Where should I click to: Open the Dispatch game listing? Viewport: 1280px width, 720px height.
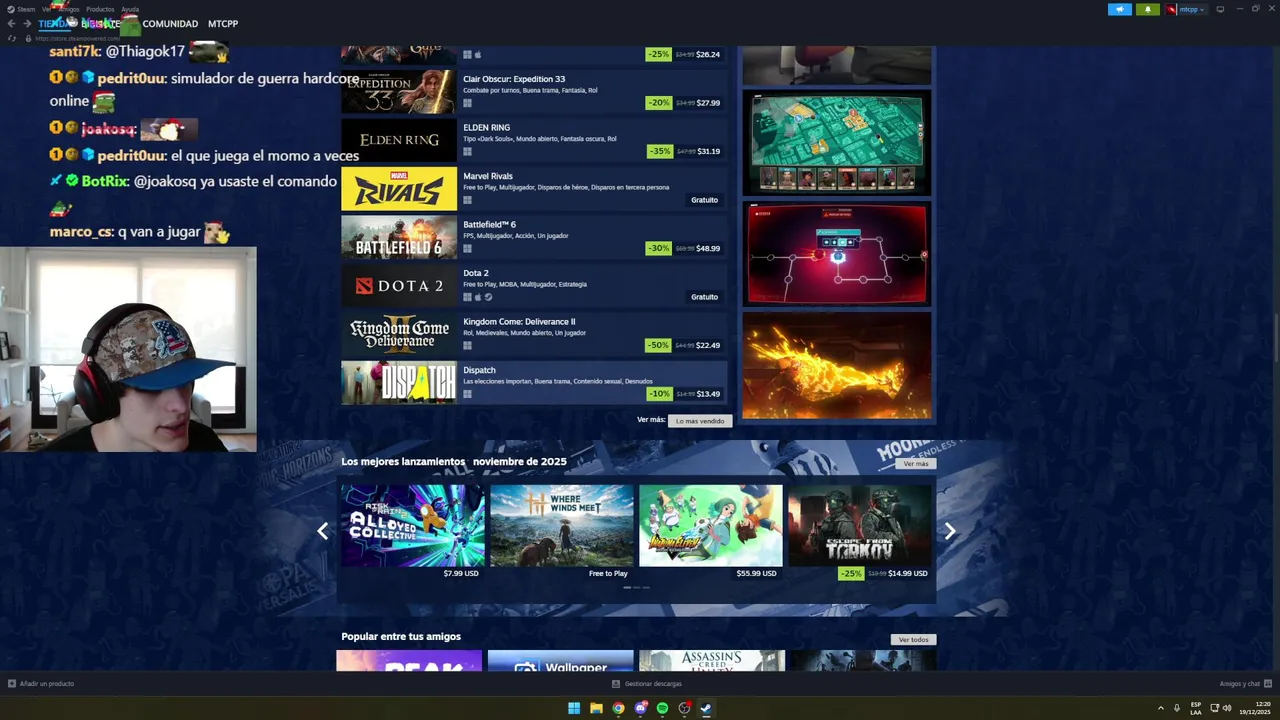coord(535,382)
